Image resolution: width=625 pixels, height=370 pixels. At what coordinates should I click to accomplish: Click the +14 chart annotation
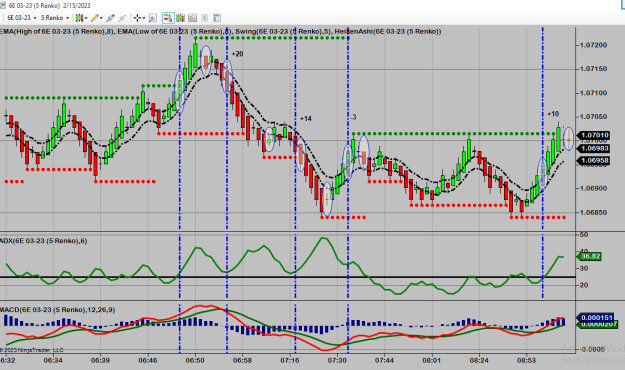(x=306, y=119)
